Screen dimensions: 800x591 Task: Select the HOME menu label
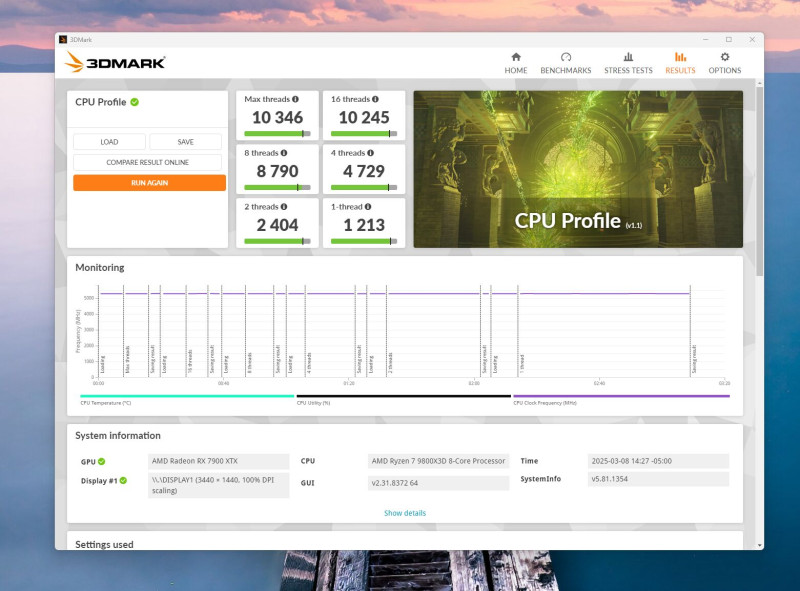pos(516,70)
